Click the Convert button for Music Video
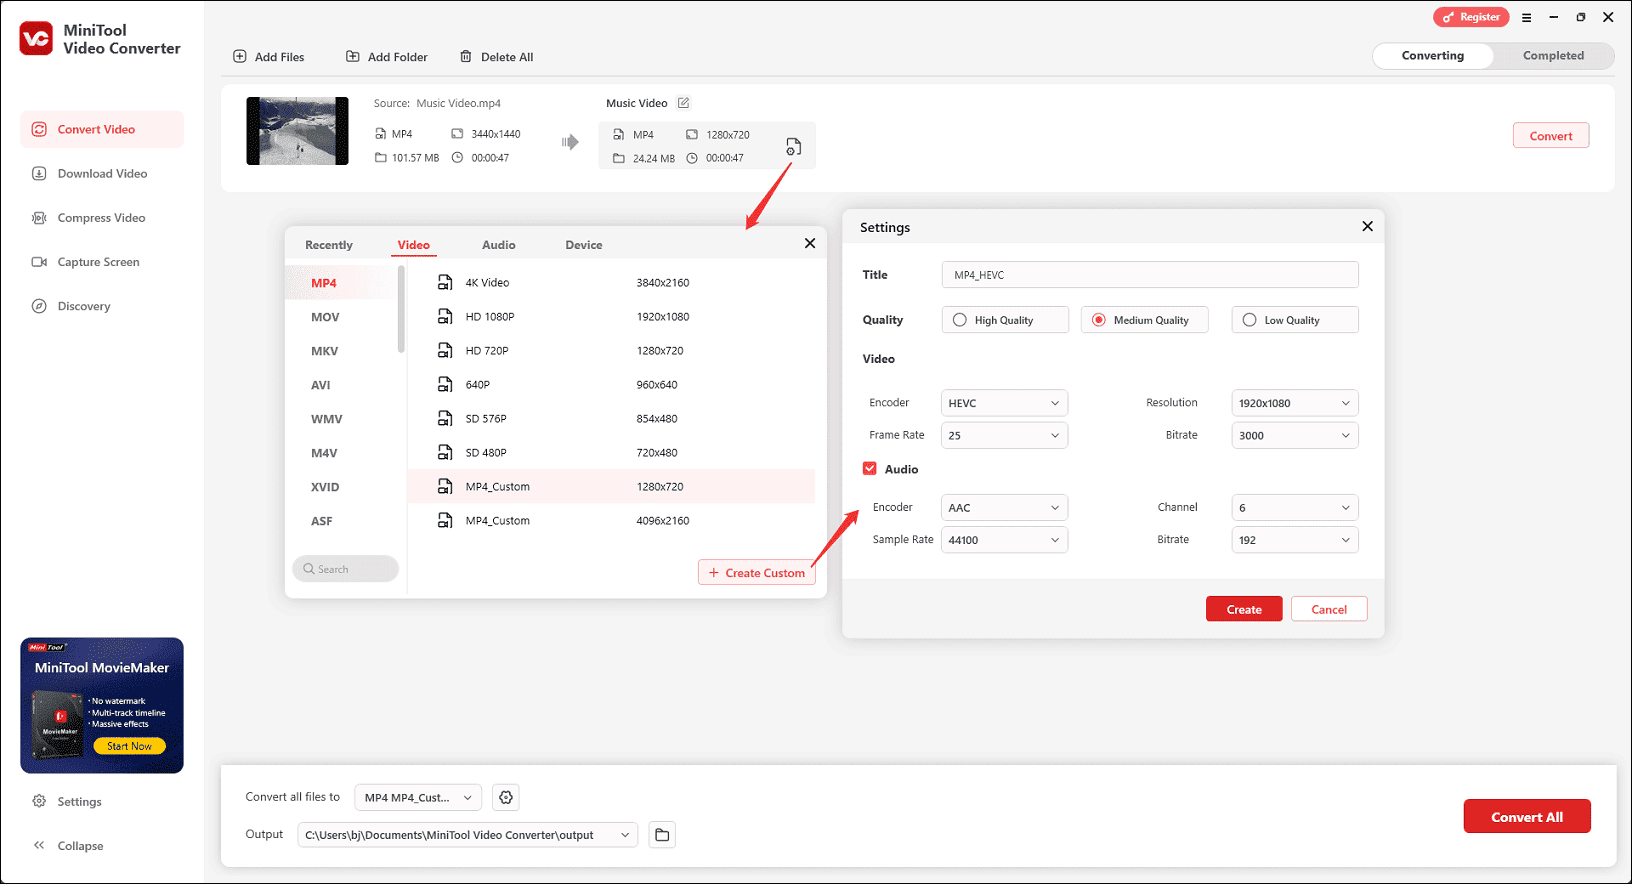This screenshot has height=884, width=1632. 1551,136
